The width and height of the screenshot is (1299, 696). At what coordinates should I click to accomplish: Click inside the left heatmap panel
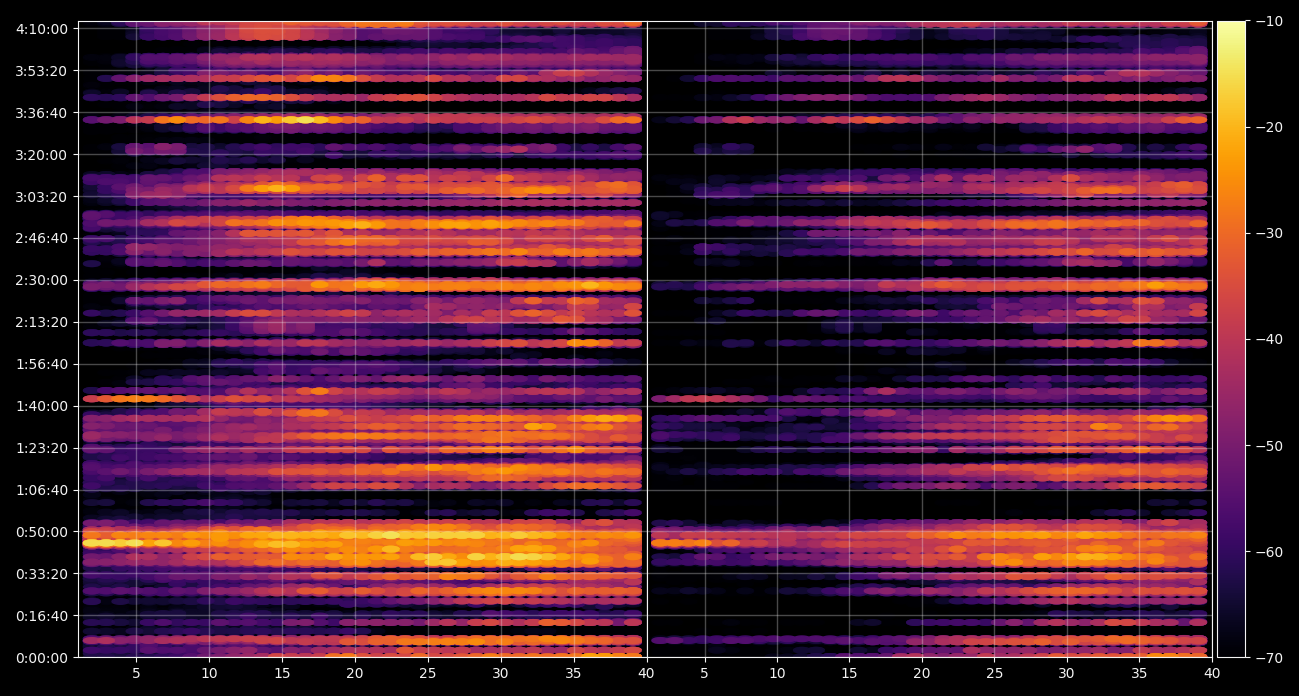[362, 339]
